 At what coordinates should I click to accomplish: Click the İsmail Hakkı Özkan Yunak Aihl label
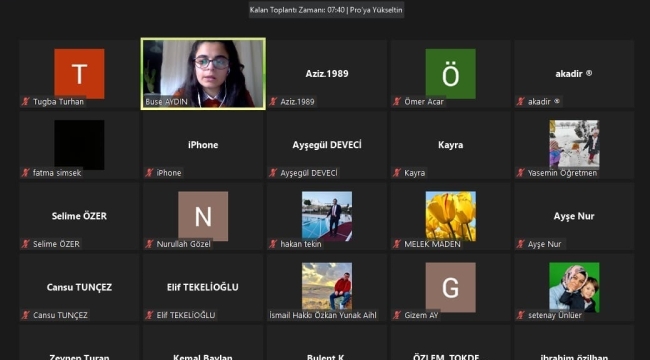click(323, 315)
